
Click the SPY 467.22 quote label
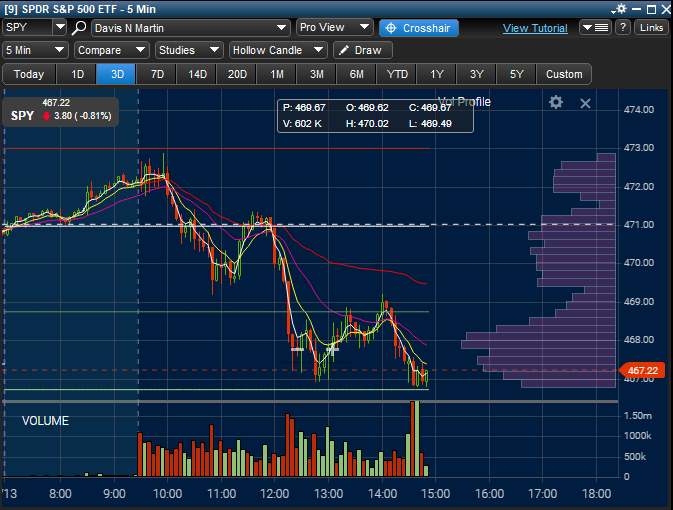(61, 111)
